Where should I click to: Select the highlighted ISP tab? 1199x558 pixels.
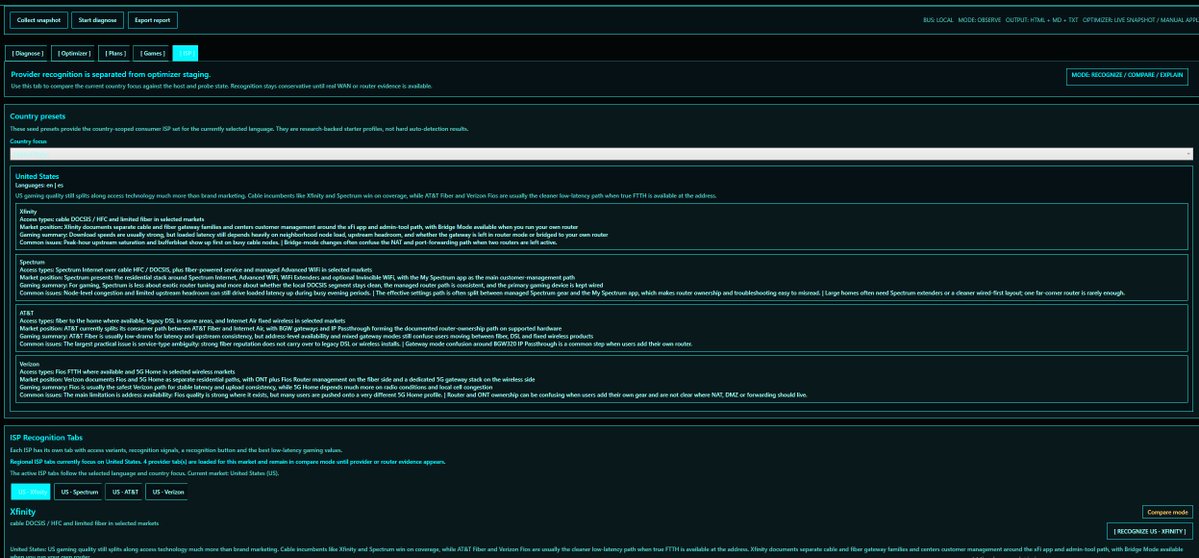[186, 54]
